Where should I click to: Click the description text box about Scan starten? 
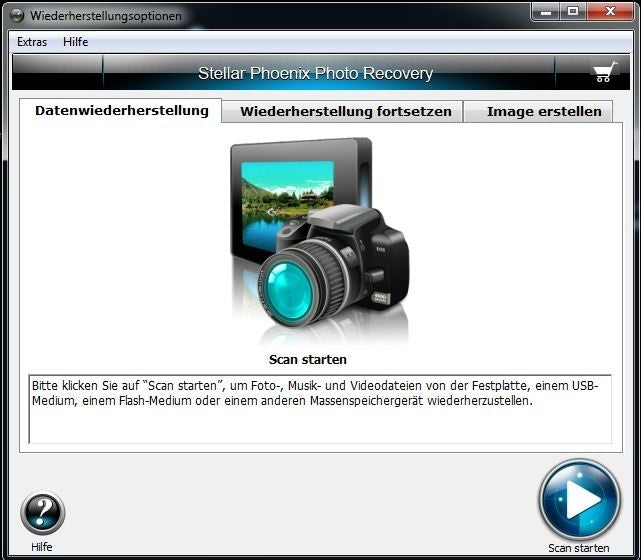(320, 409)
